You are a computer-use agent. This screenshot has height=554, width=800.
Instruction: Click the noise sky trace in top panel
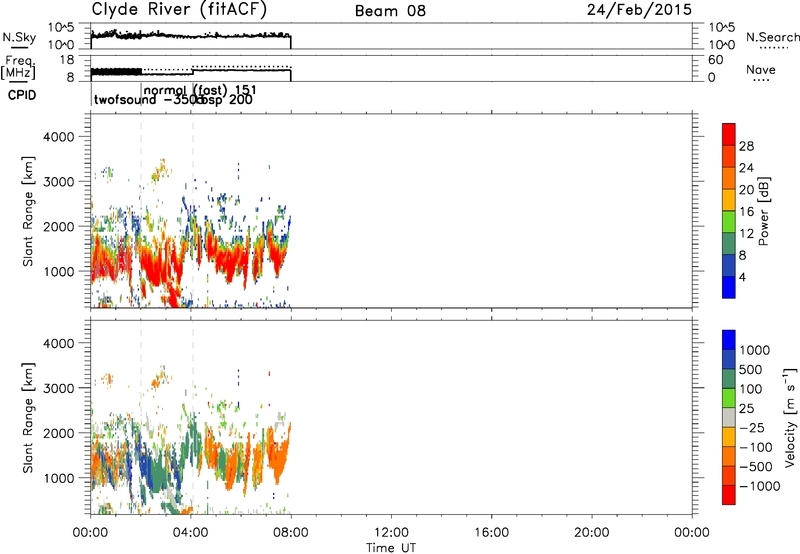point(191,36)
